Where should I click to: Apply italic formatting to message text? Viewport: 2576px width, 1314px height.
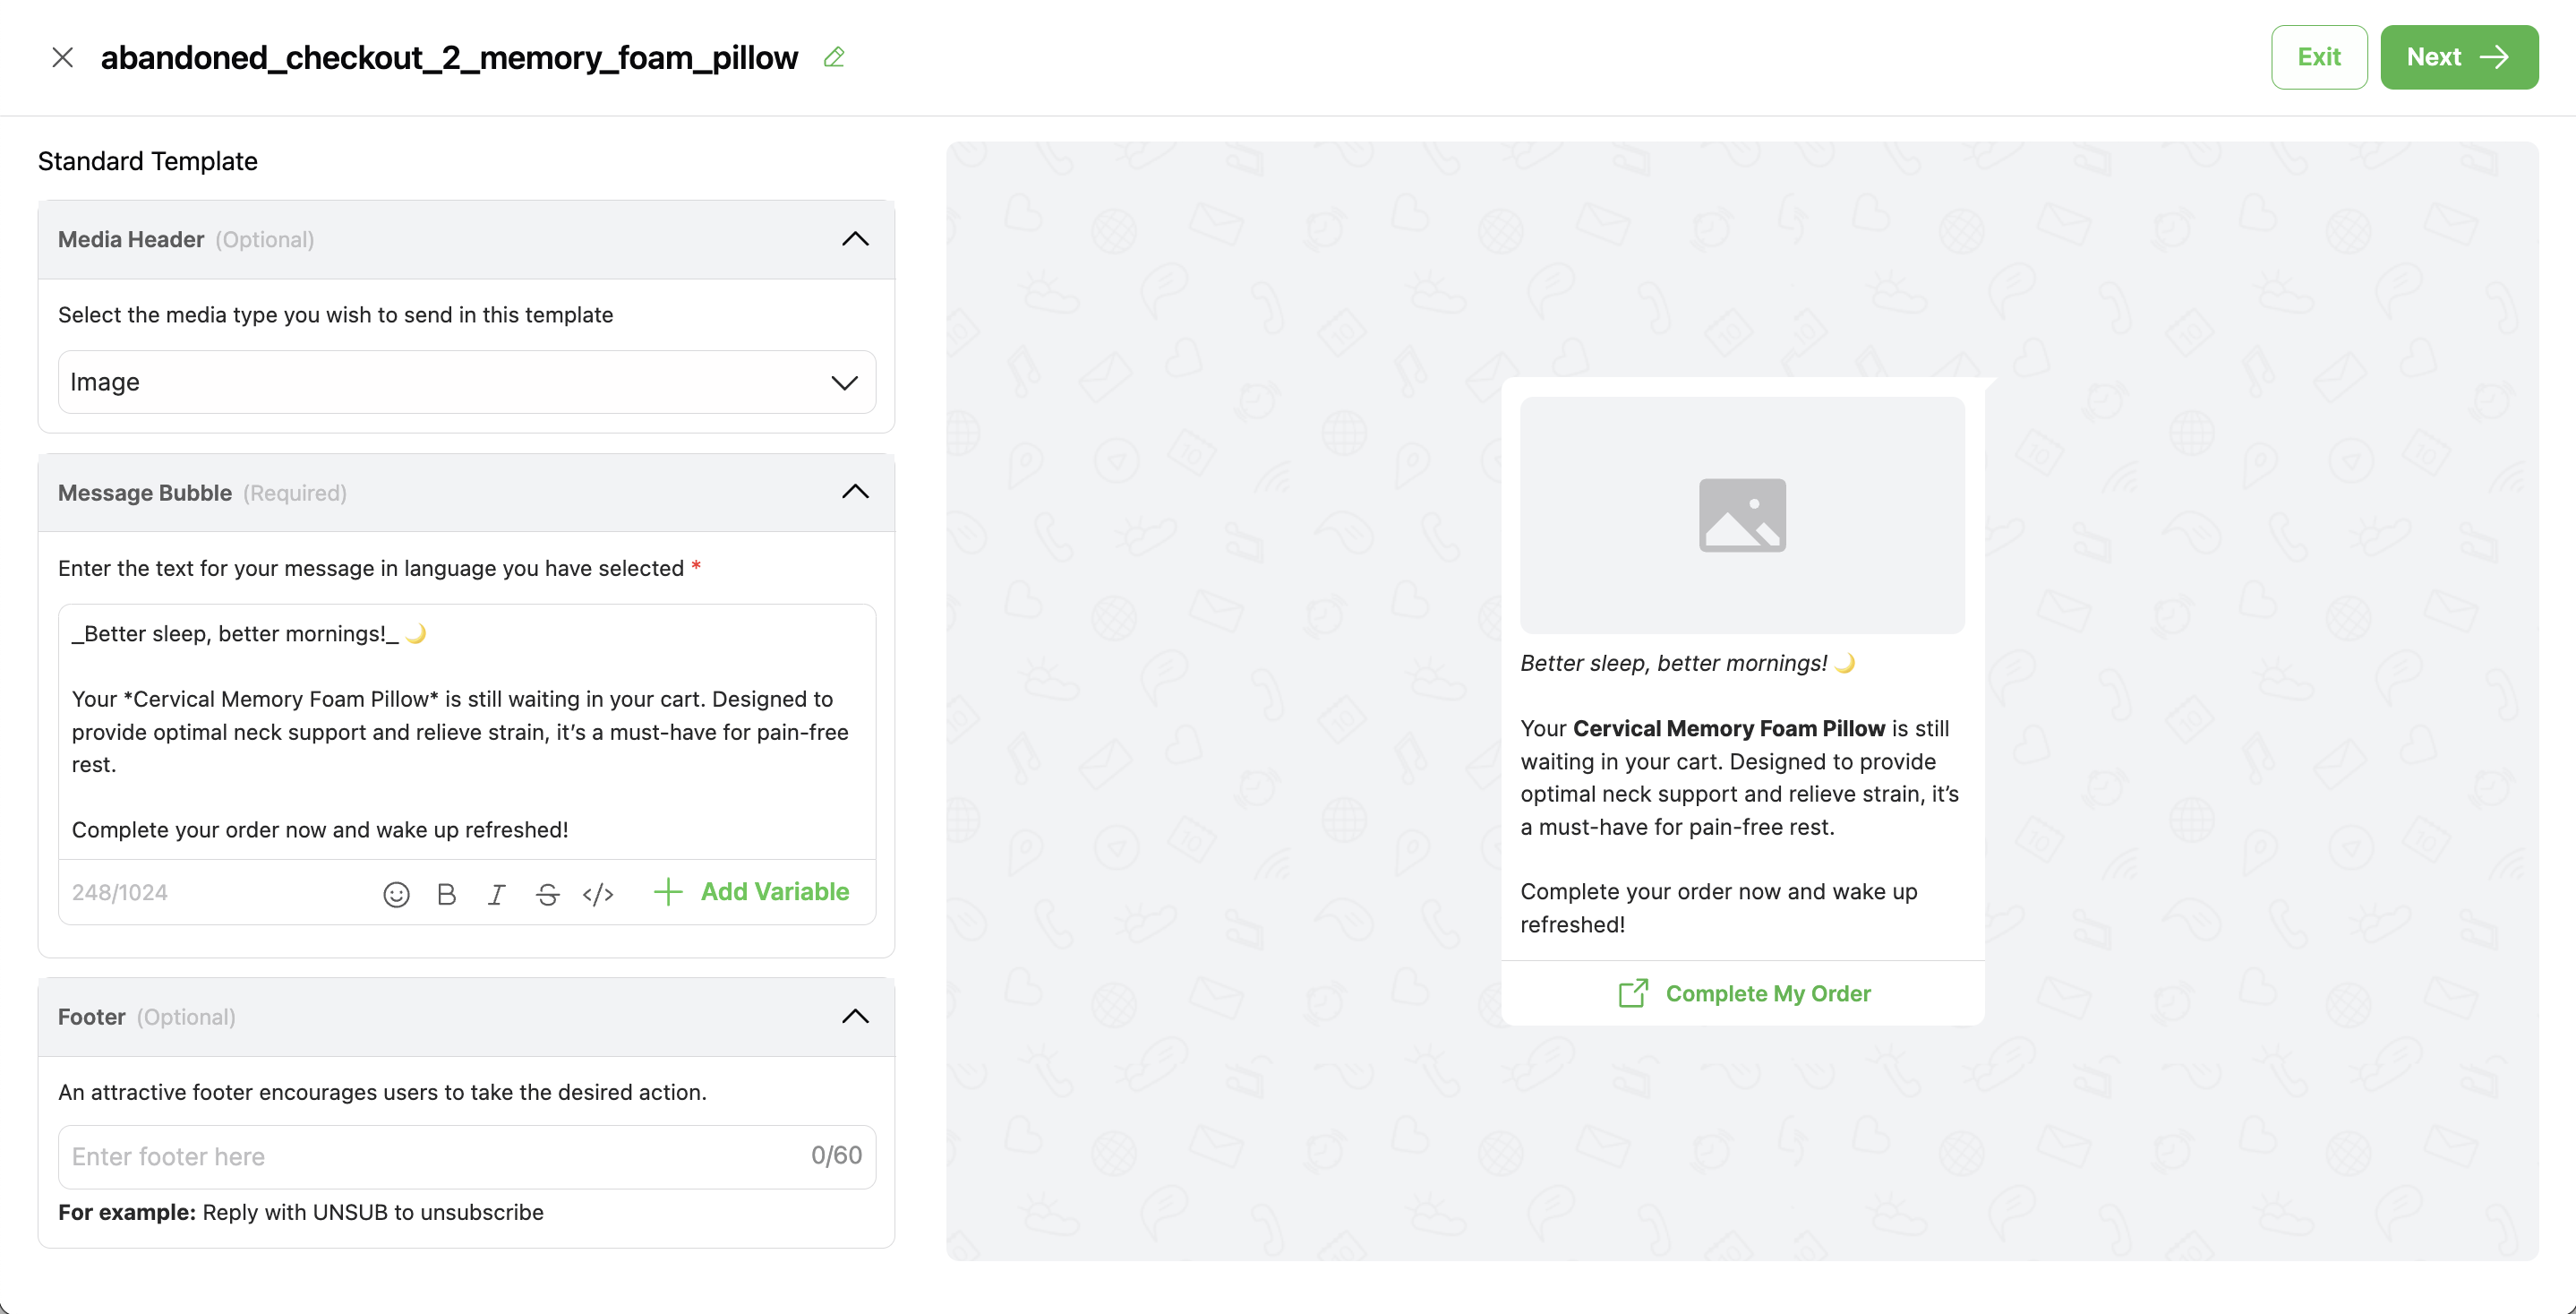496,894
